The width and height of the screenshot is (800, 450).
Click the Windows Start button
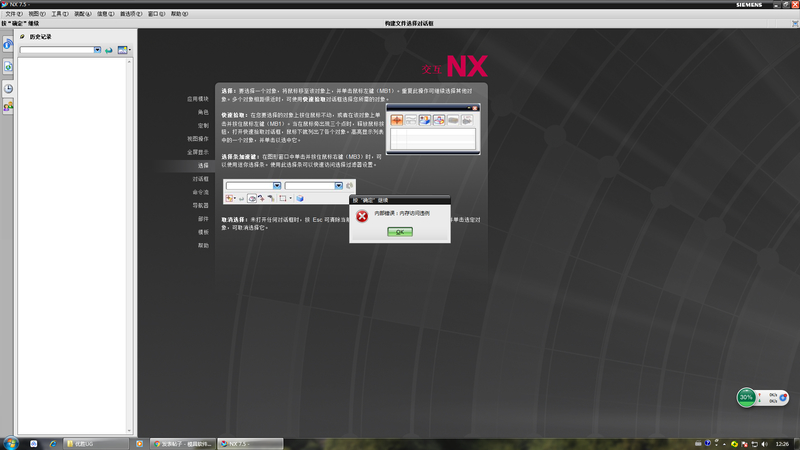click(10, 443)
